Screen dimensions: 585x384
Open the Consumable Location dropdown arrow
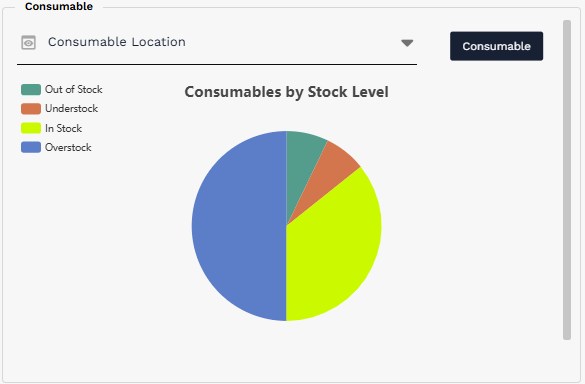tap(407, 43)
